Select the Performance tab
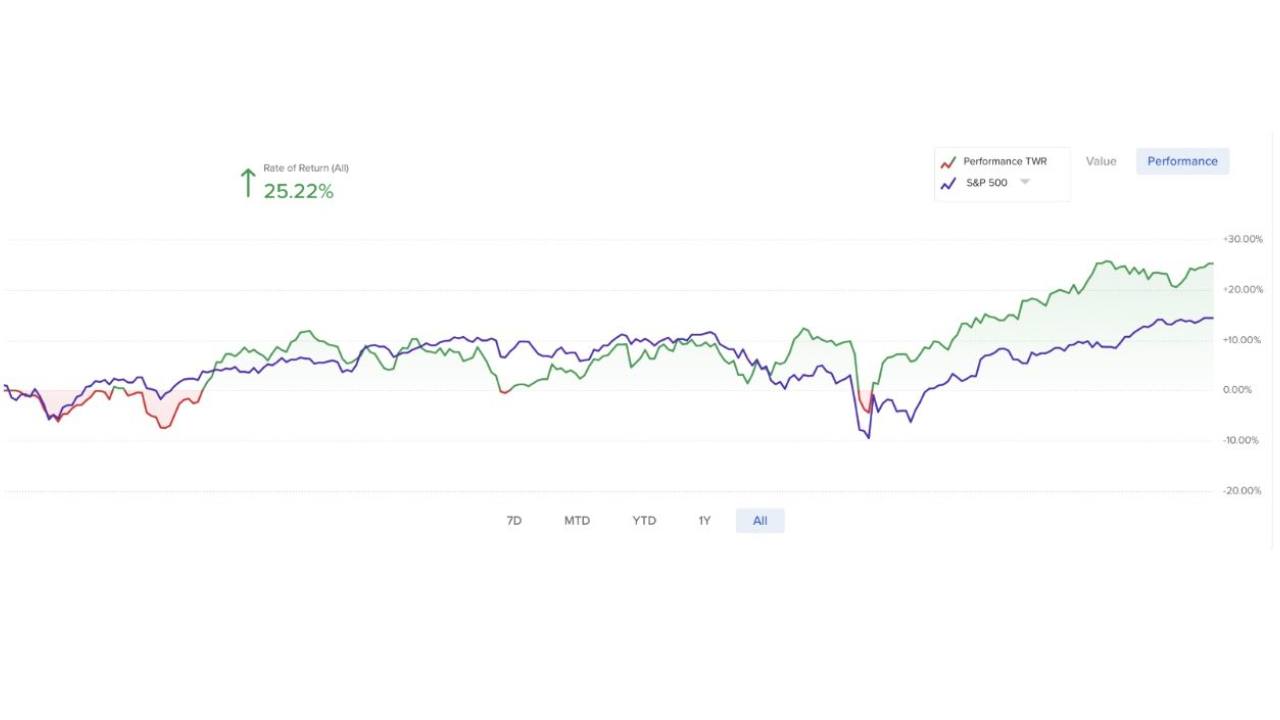 click(1182, 161)
